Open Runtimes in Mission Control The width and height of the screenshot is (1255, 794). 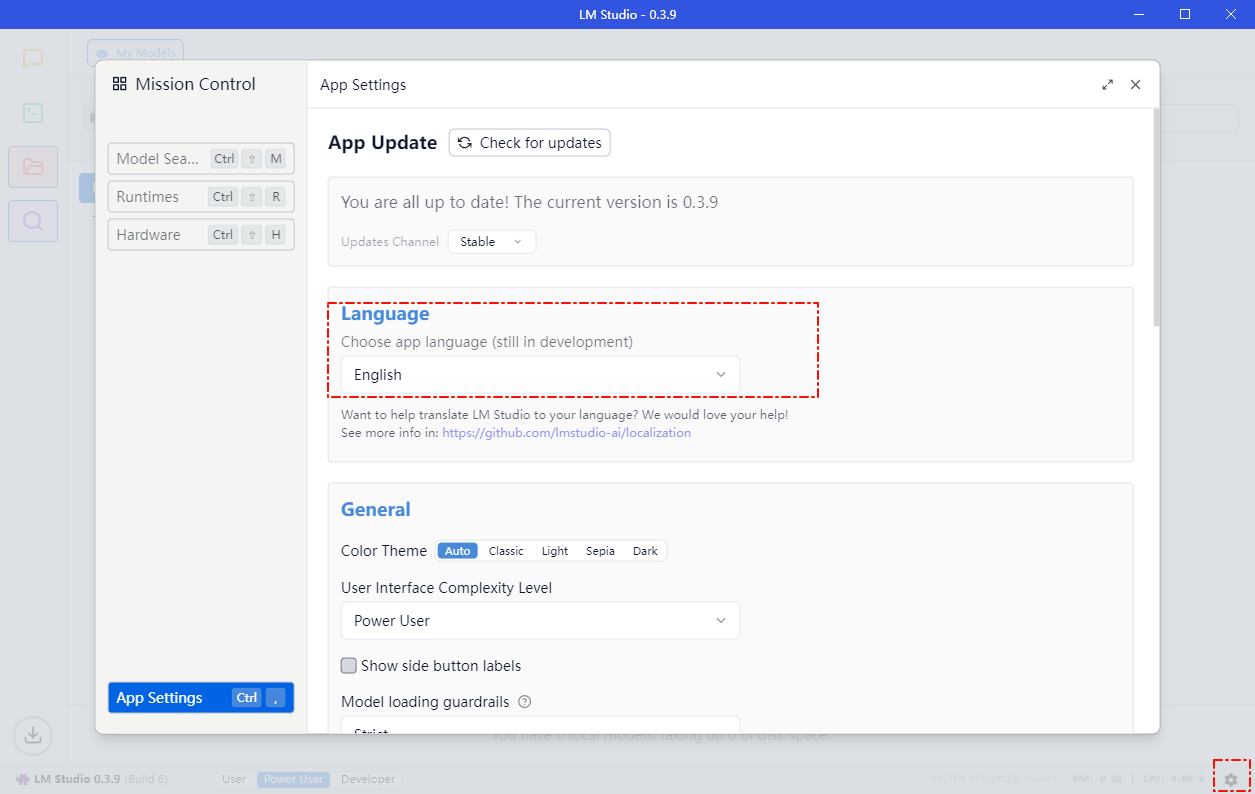pyautogui.click(x=201, y=197)
